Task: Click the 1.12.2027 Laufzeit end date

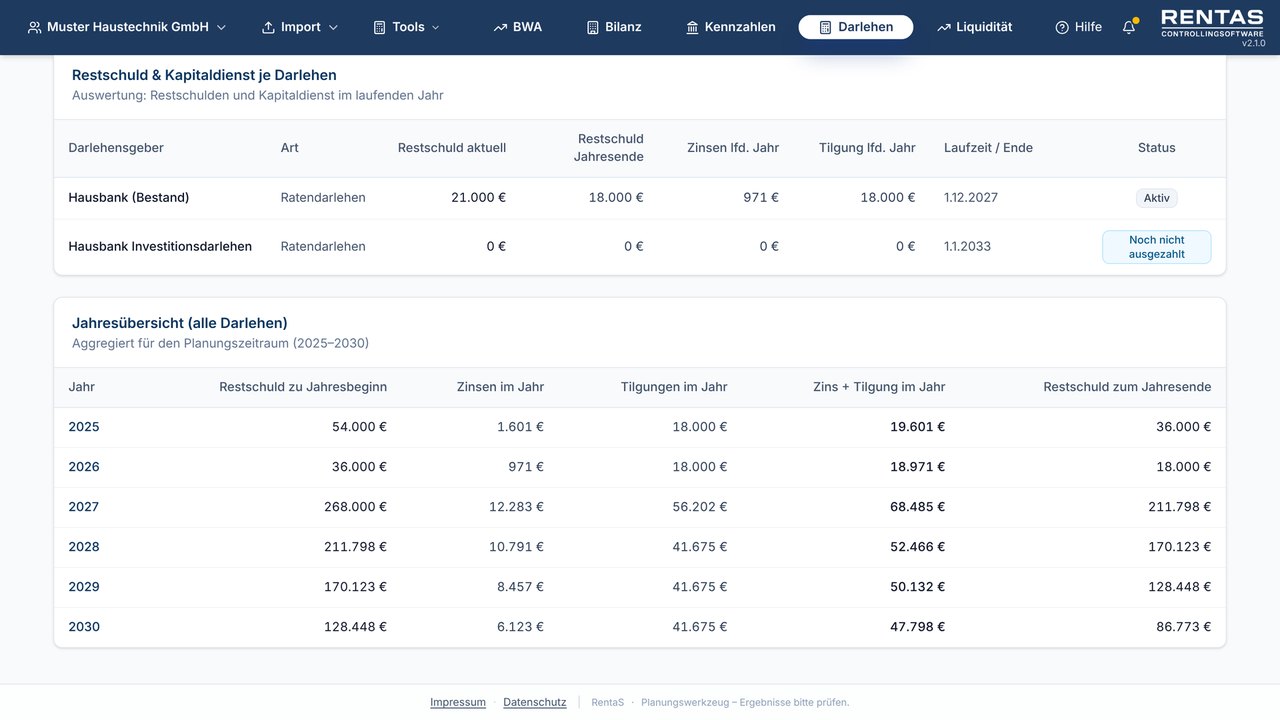Action: pos(973,198)
